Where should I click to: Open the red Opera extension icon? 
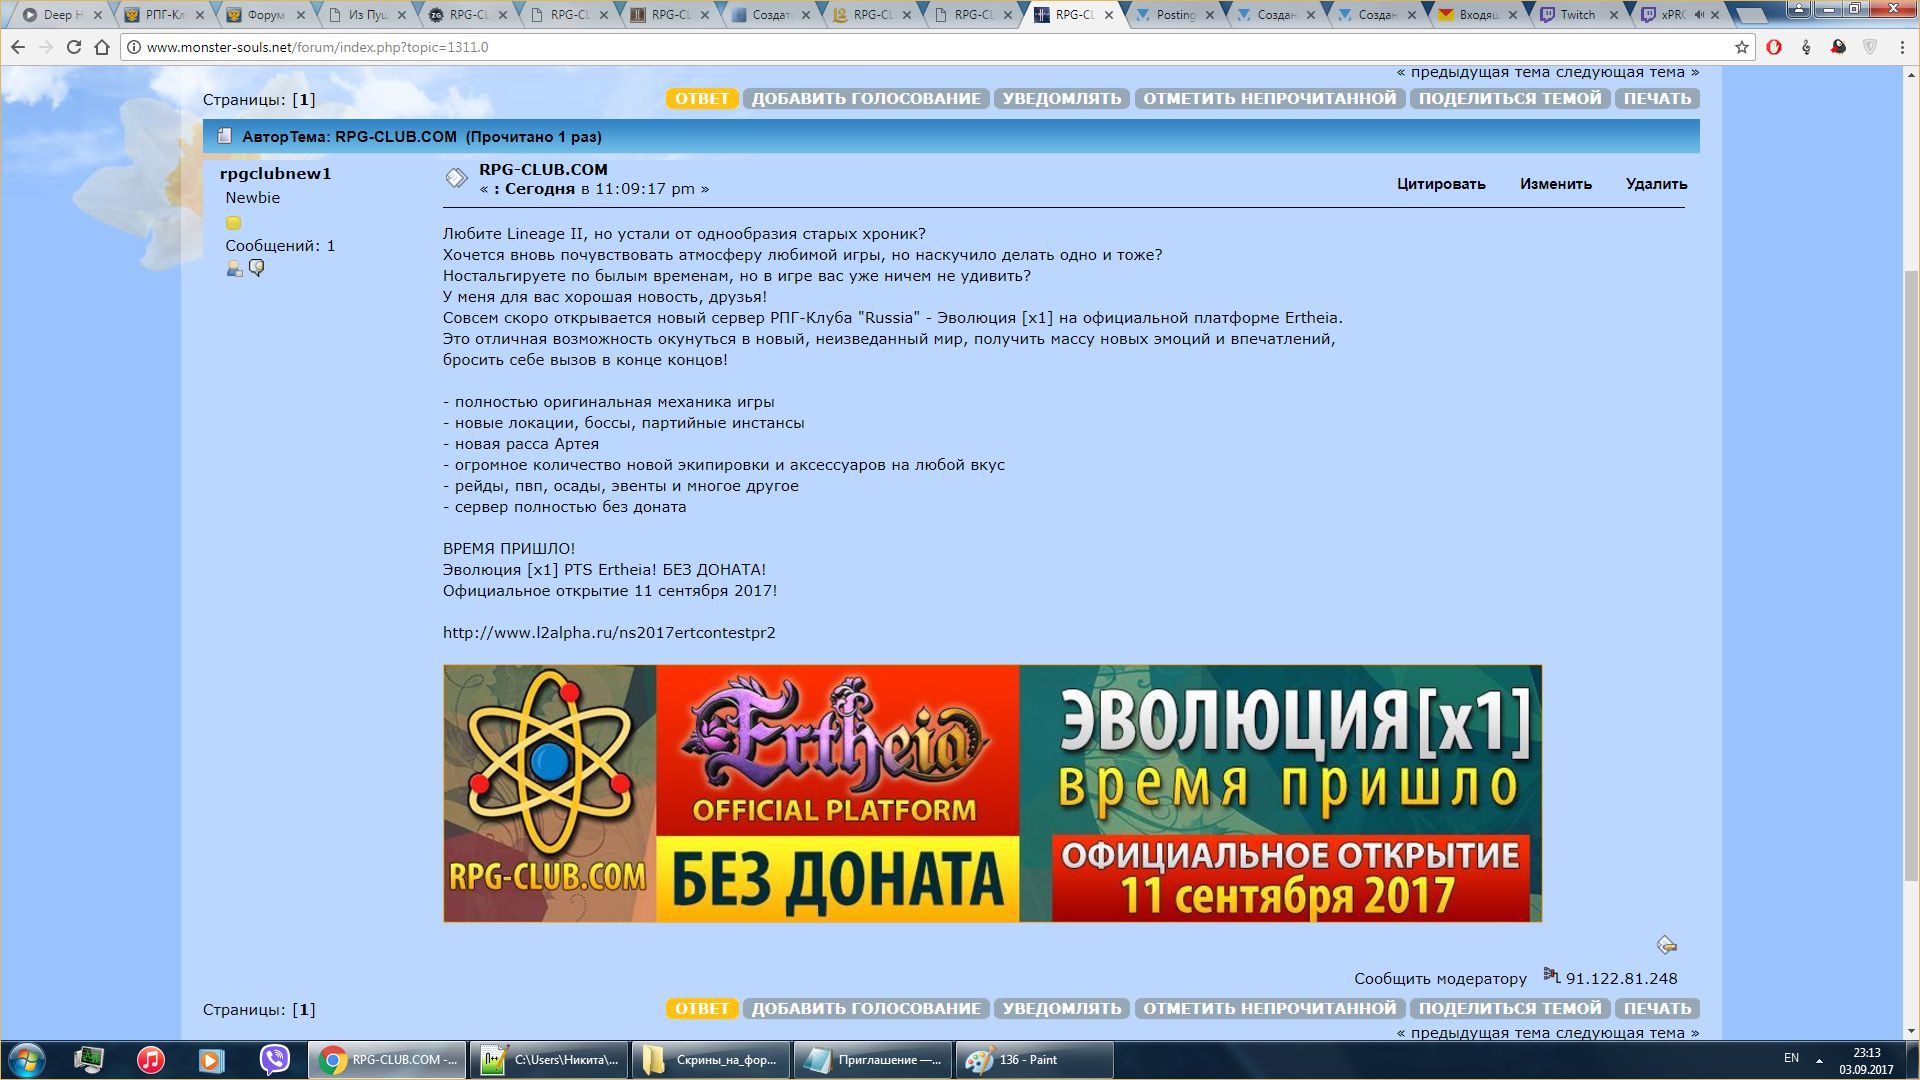pyautogui.click(x=1774, y=47)
